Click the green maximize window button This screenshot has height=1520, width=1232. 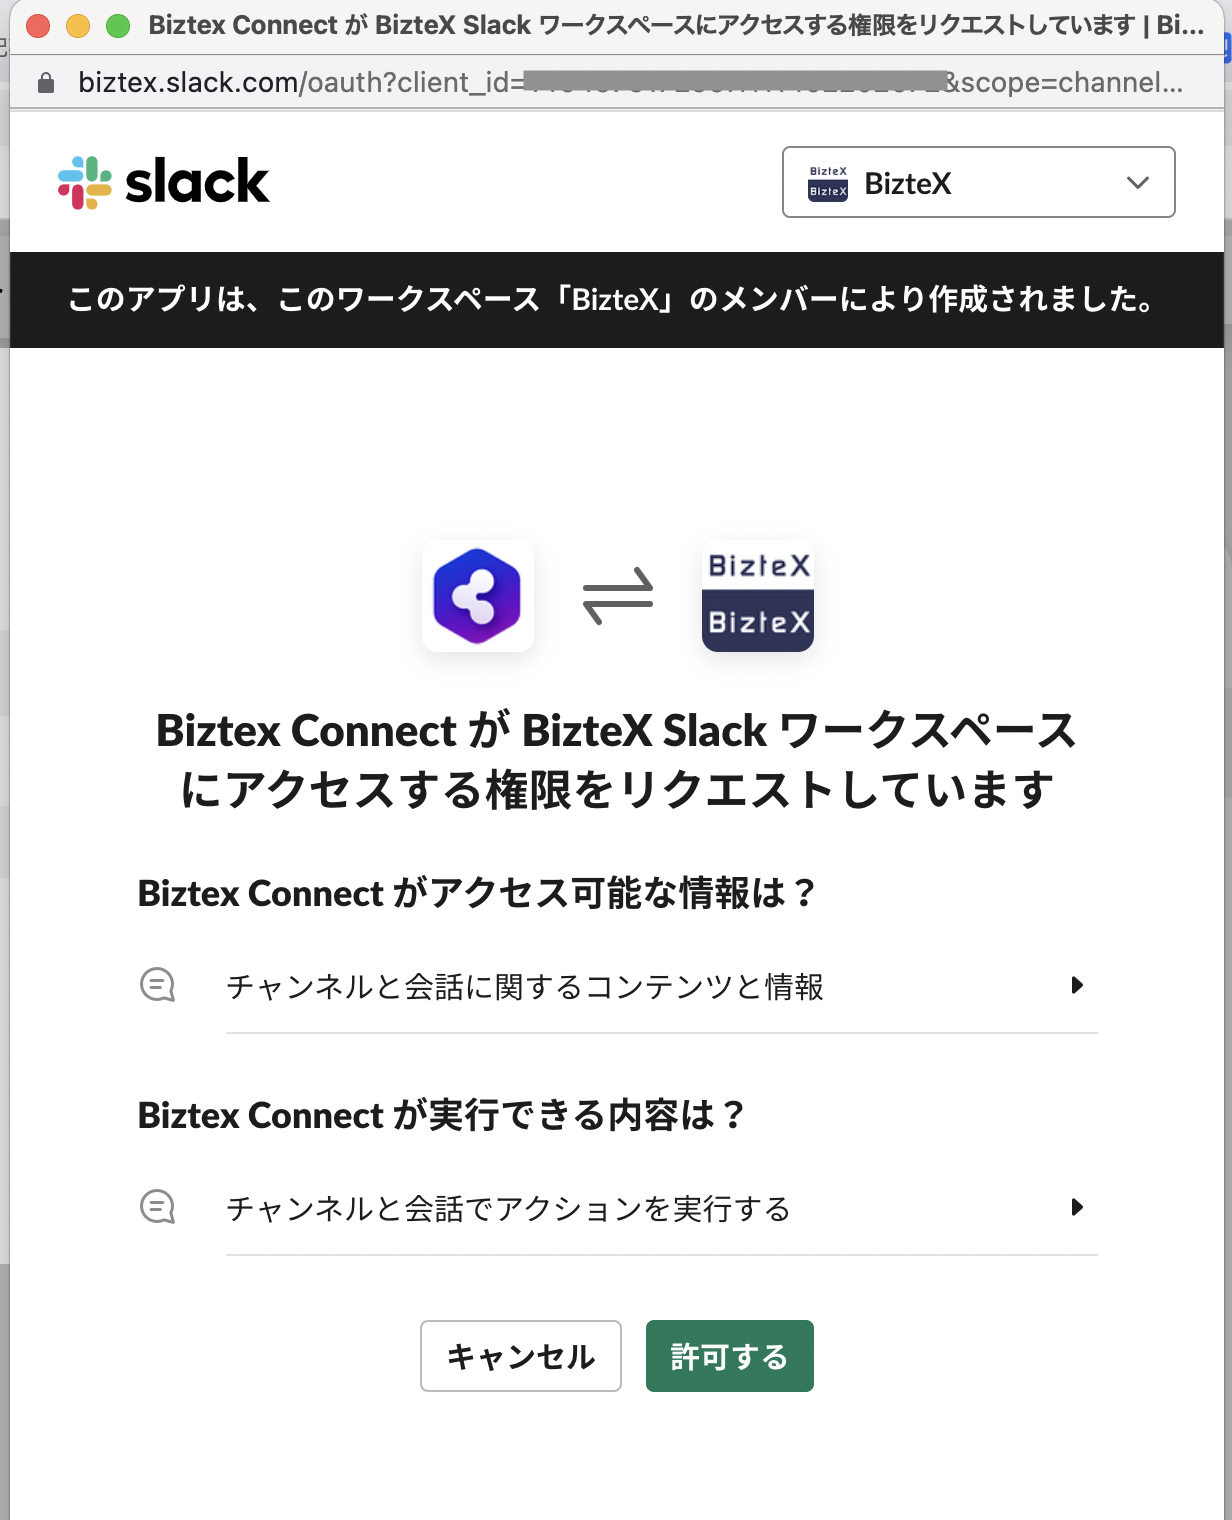118,25
